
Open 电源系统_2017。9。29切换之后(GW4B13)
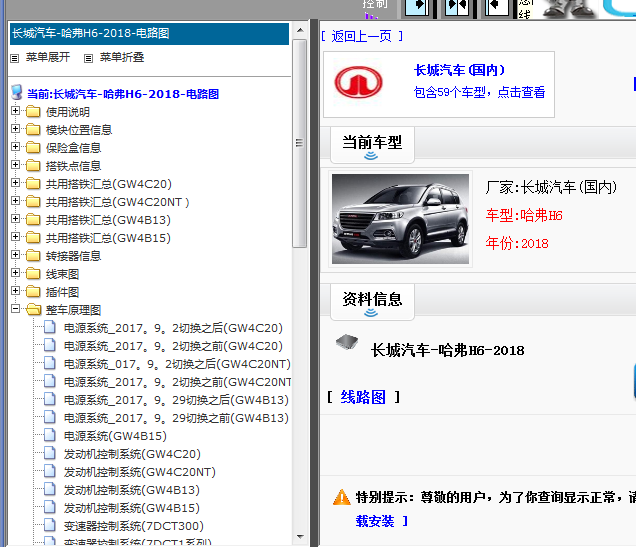pos(176,400)
